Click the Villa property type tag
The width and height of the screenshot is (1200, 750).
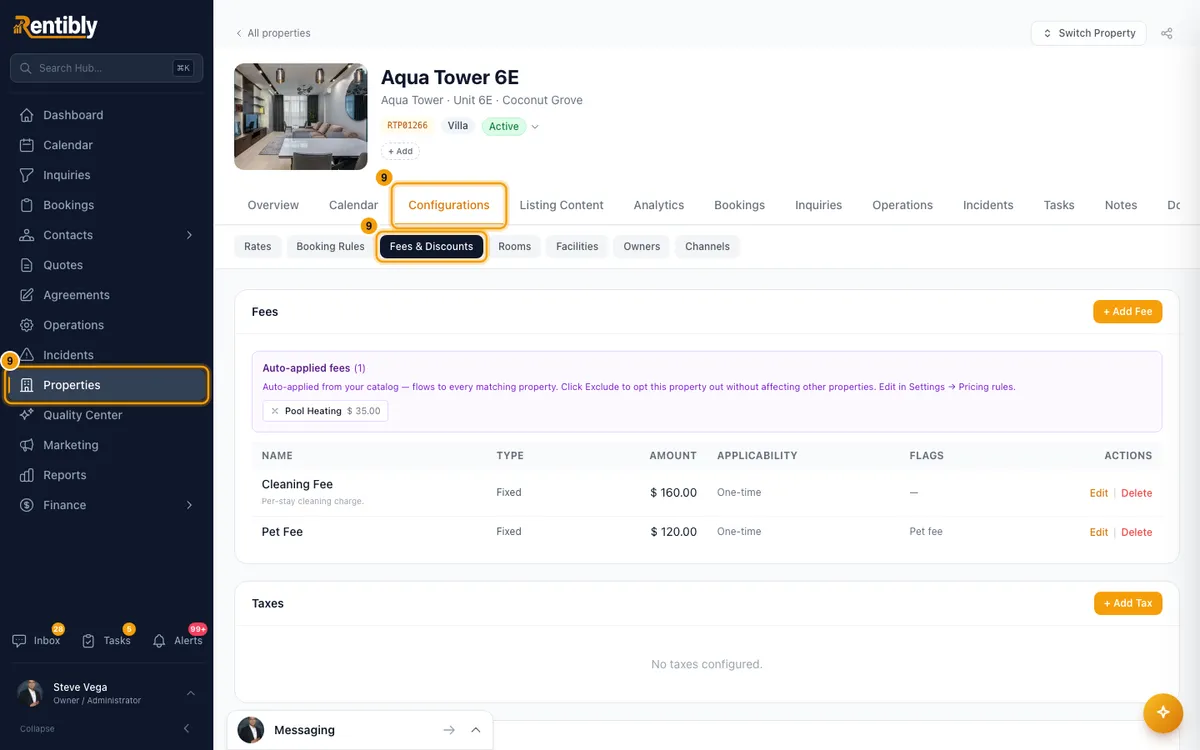(x=458, y=126)
